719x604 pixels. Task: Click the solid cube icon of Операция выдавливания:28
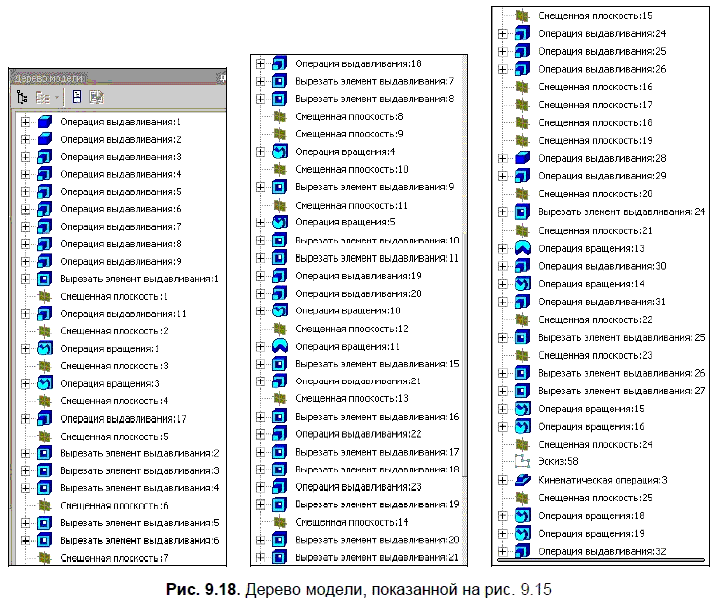(x=522, y=158)
